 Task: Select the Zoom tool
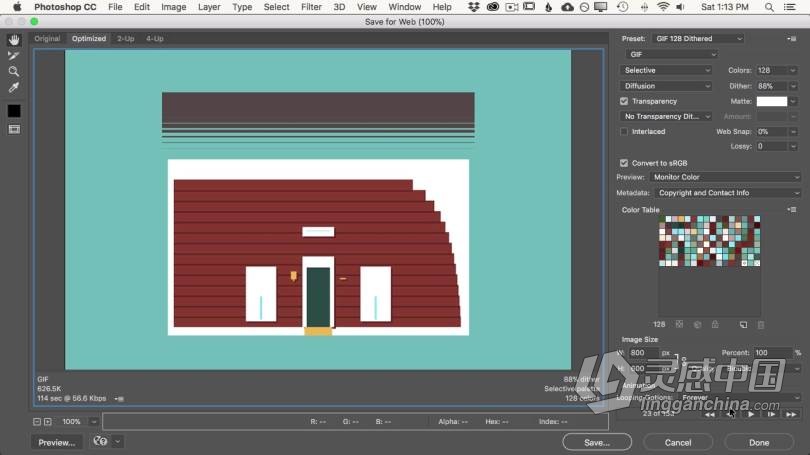[14, 72]
